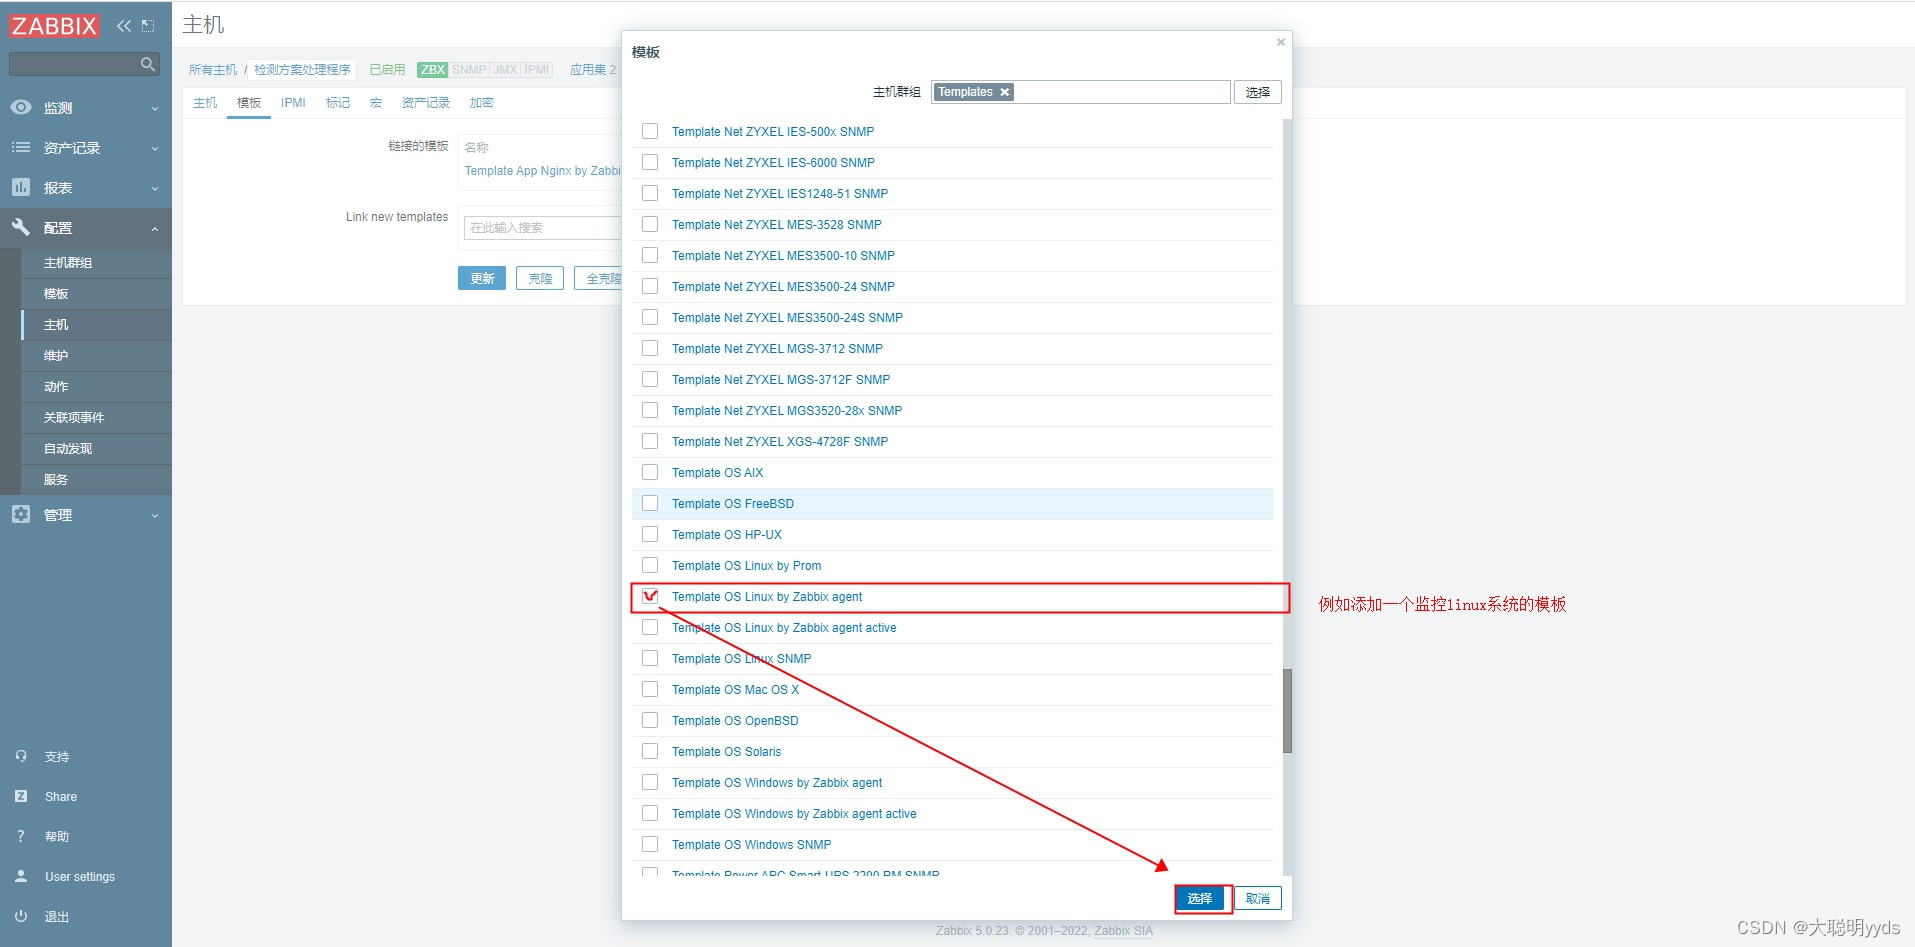Check Template OS AIX checkbox

pyautogui.click(x=650, y=472)
